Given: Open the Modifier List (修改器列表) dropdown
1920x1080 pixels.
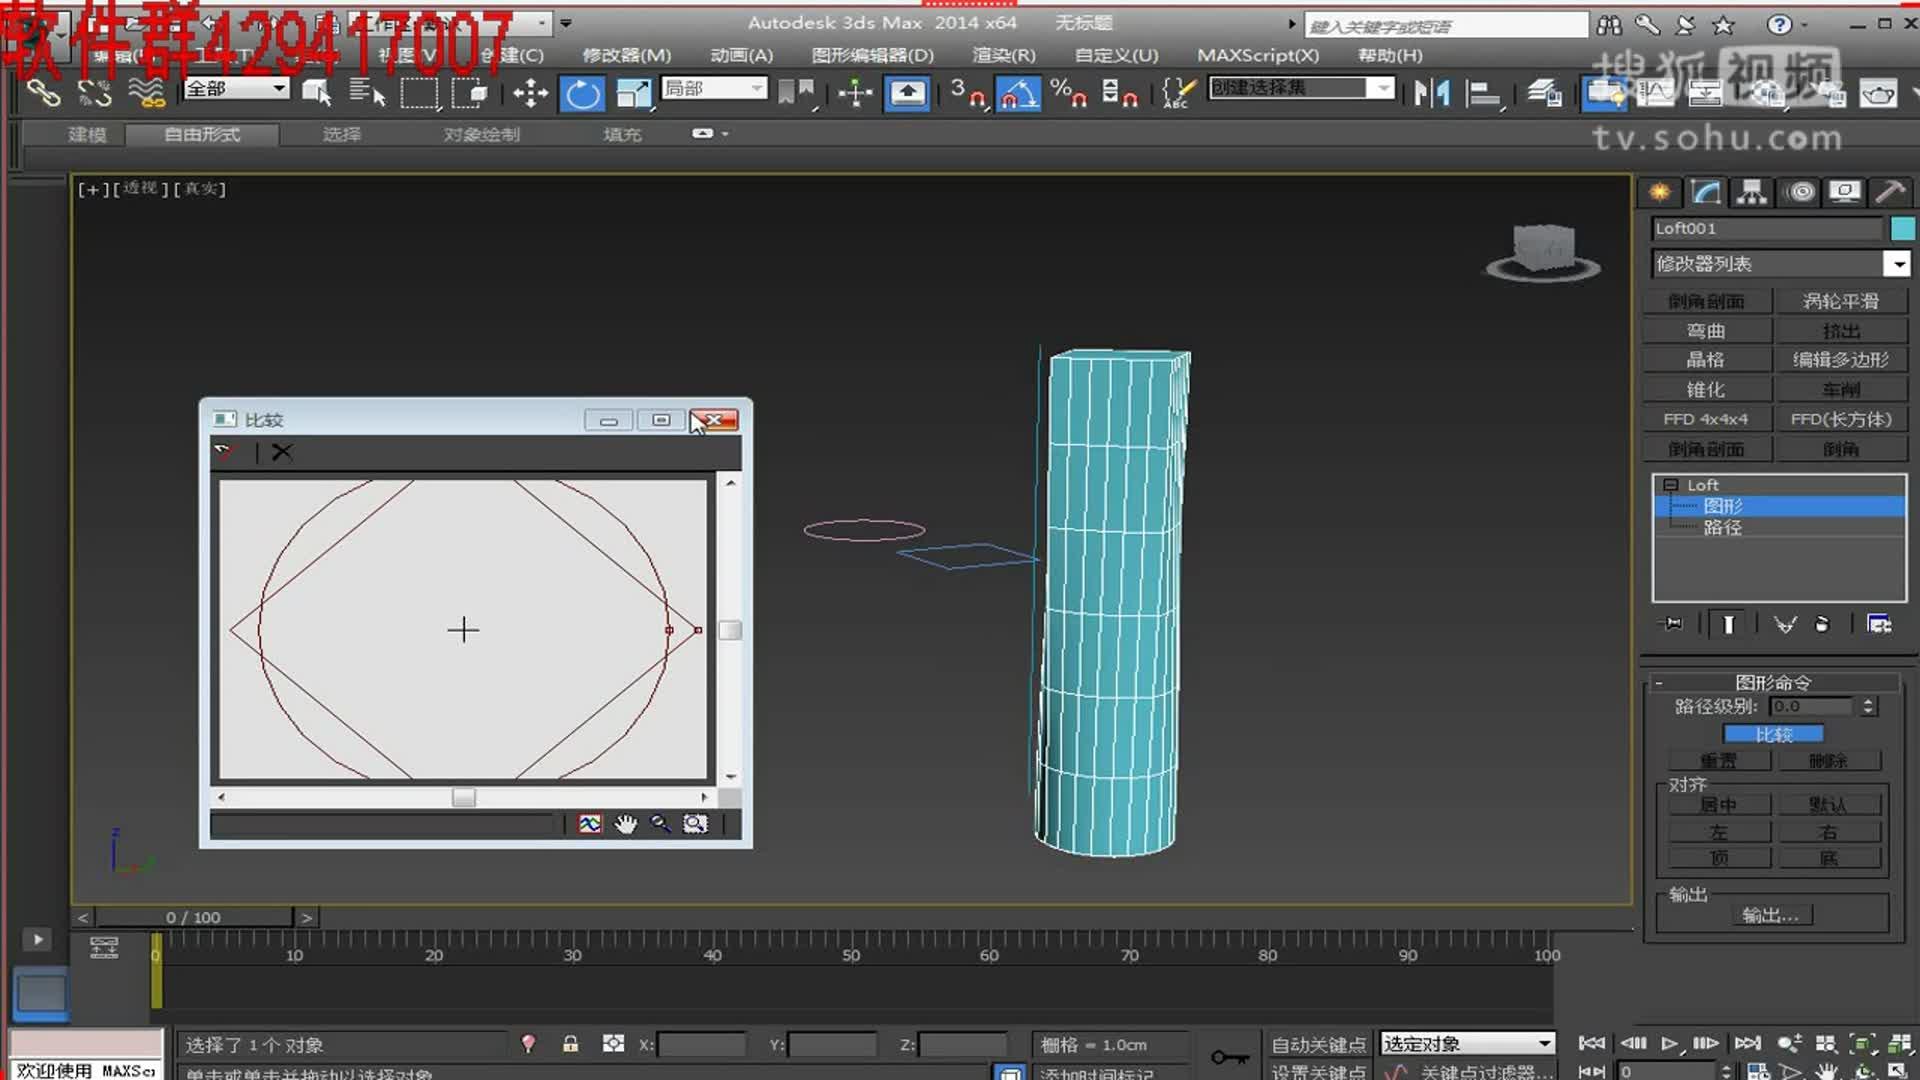Looking at the screenshot, I should [1896, 263].
